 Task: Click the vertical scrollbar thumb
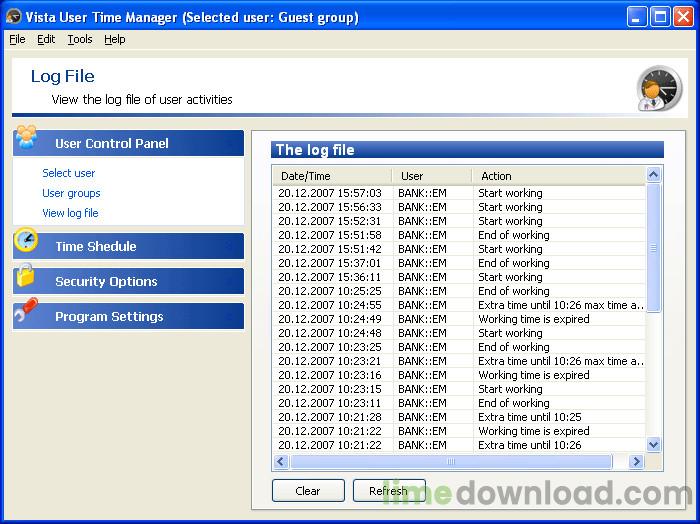654,248
